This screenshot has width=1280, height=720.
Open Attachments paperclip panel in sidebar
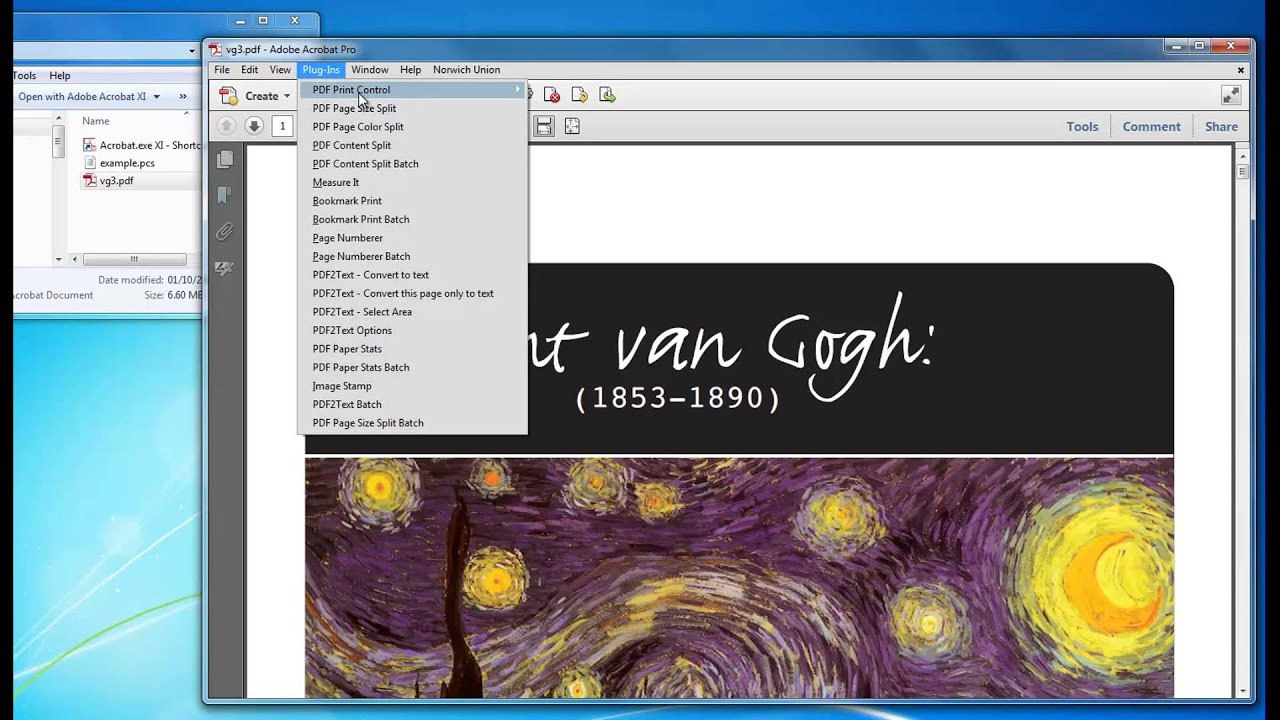(x=225, y=232)
